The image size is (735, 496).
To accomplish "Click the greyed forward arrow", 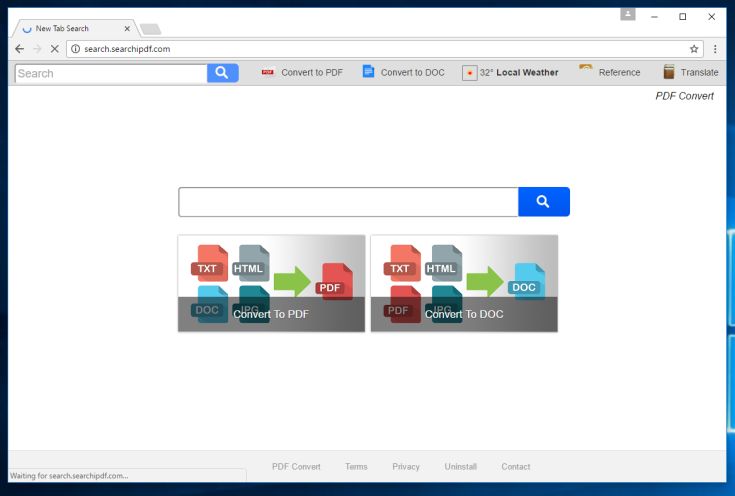I will pyautogui.click(x=37, y=49).
